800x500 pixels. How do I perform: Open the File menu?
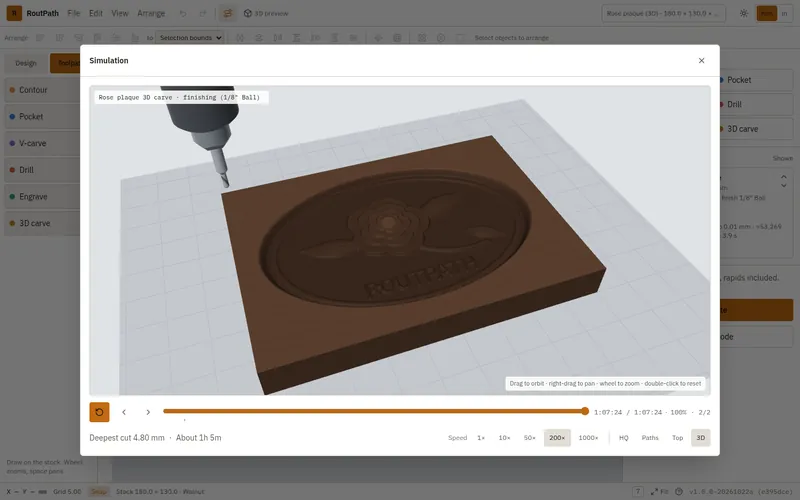coord(73,13)
